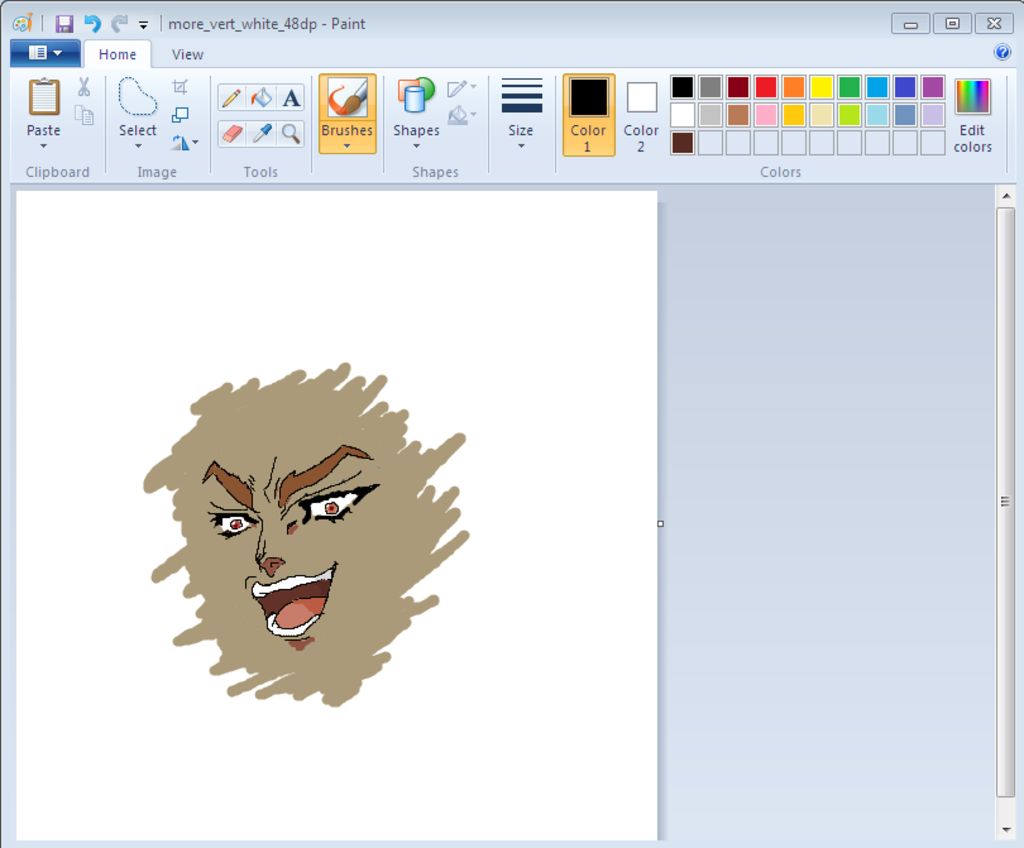Open the Paint file menu button
The height and width of the screenshot is (848, 1024).
coord(45,53)
